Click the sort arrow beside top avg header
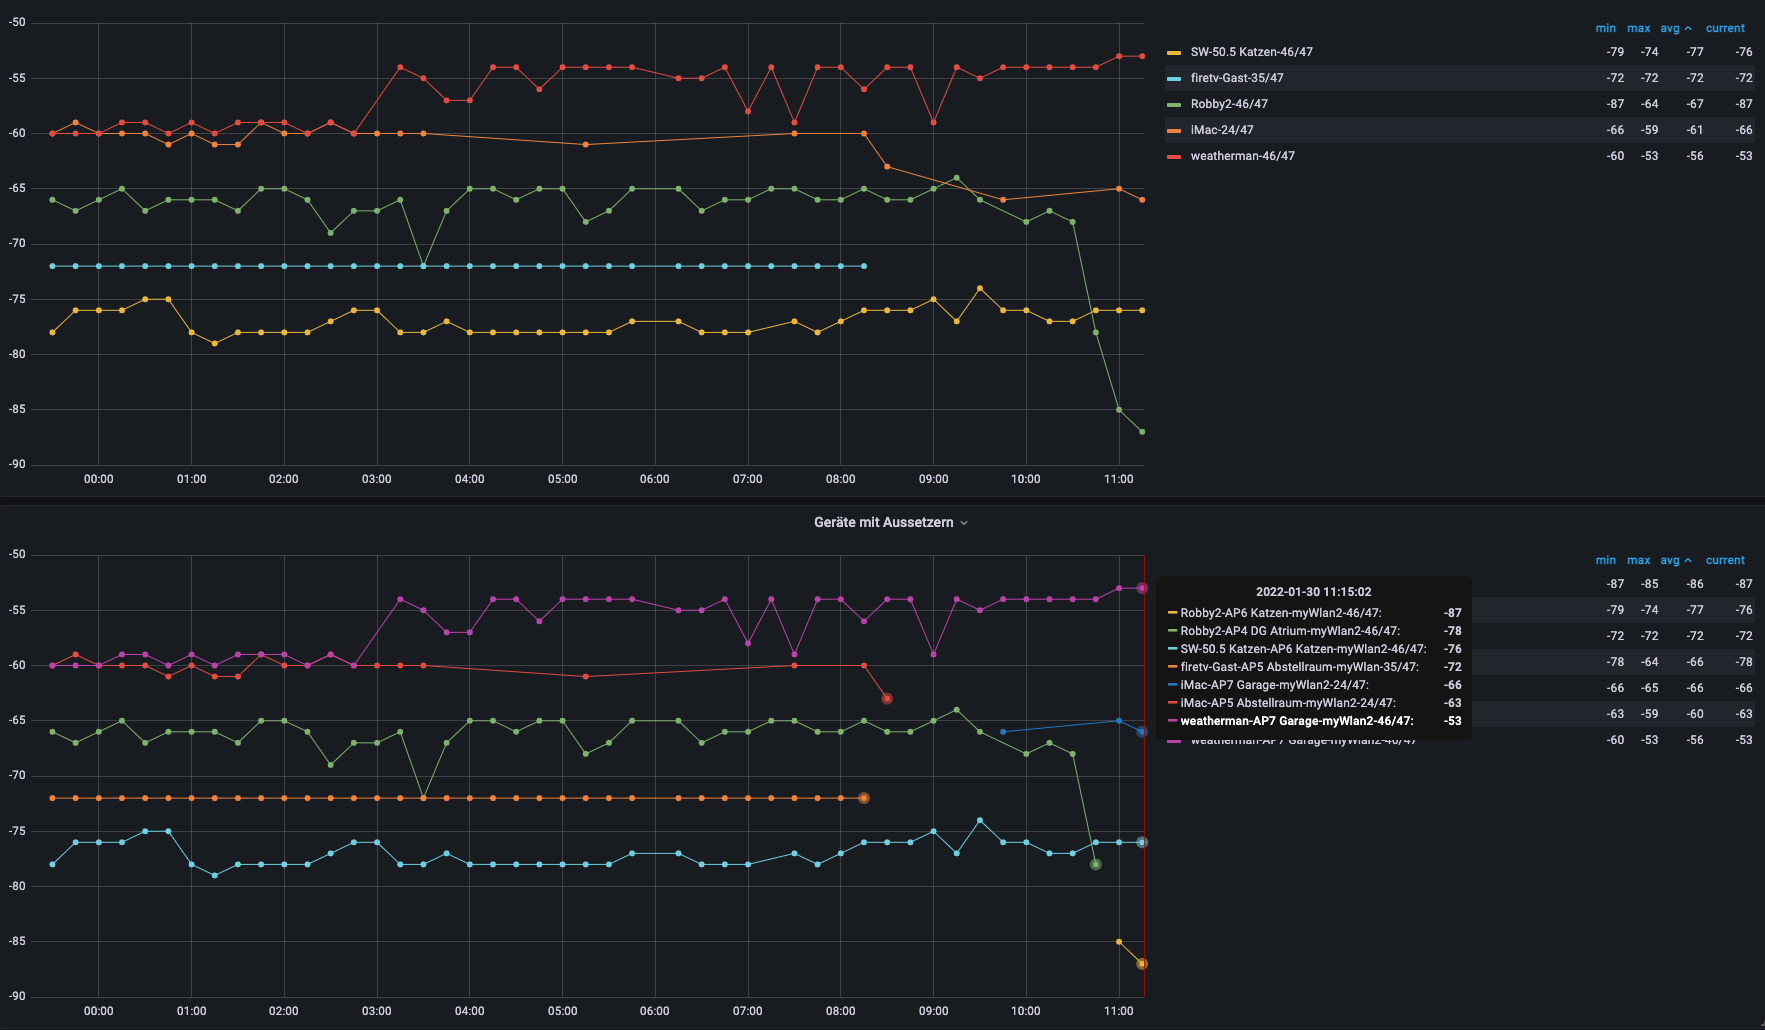1765x1030 pixels. (x=1688, y=28)
